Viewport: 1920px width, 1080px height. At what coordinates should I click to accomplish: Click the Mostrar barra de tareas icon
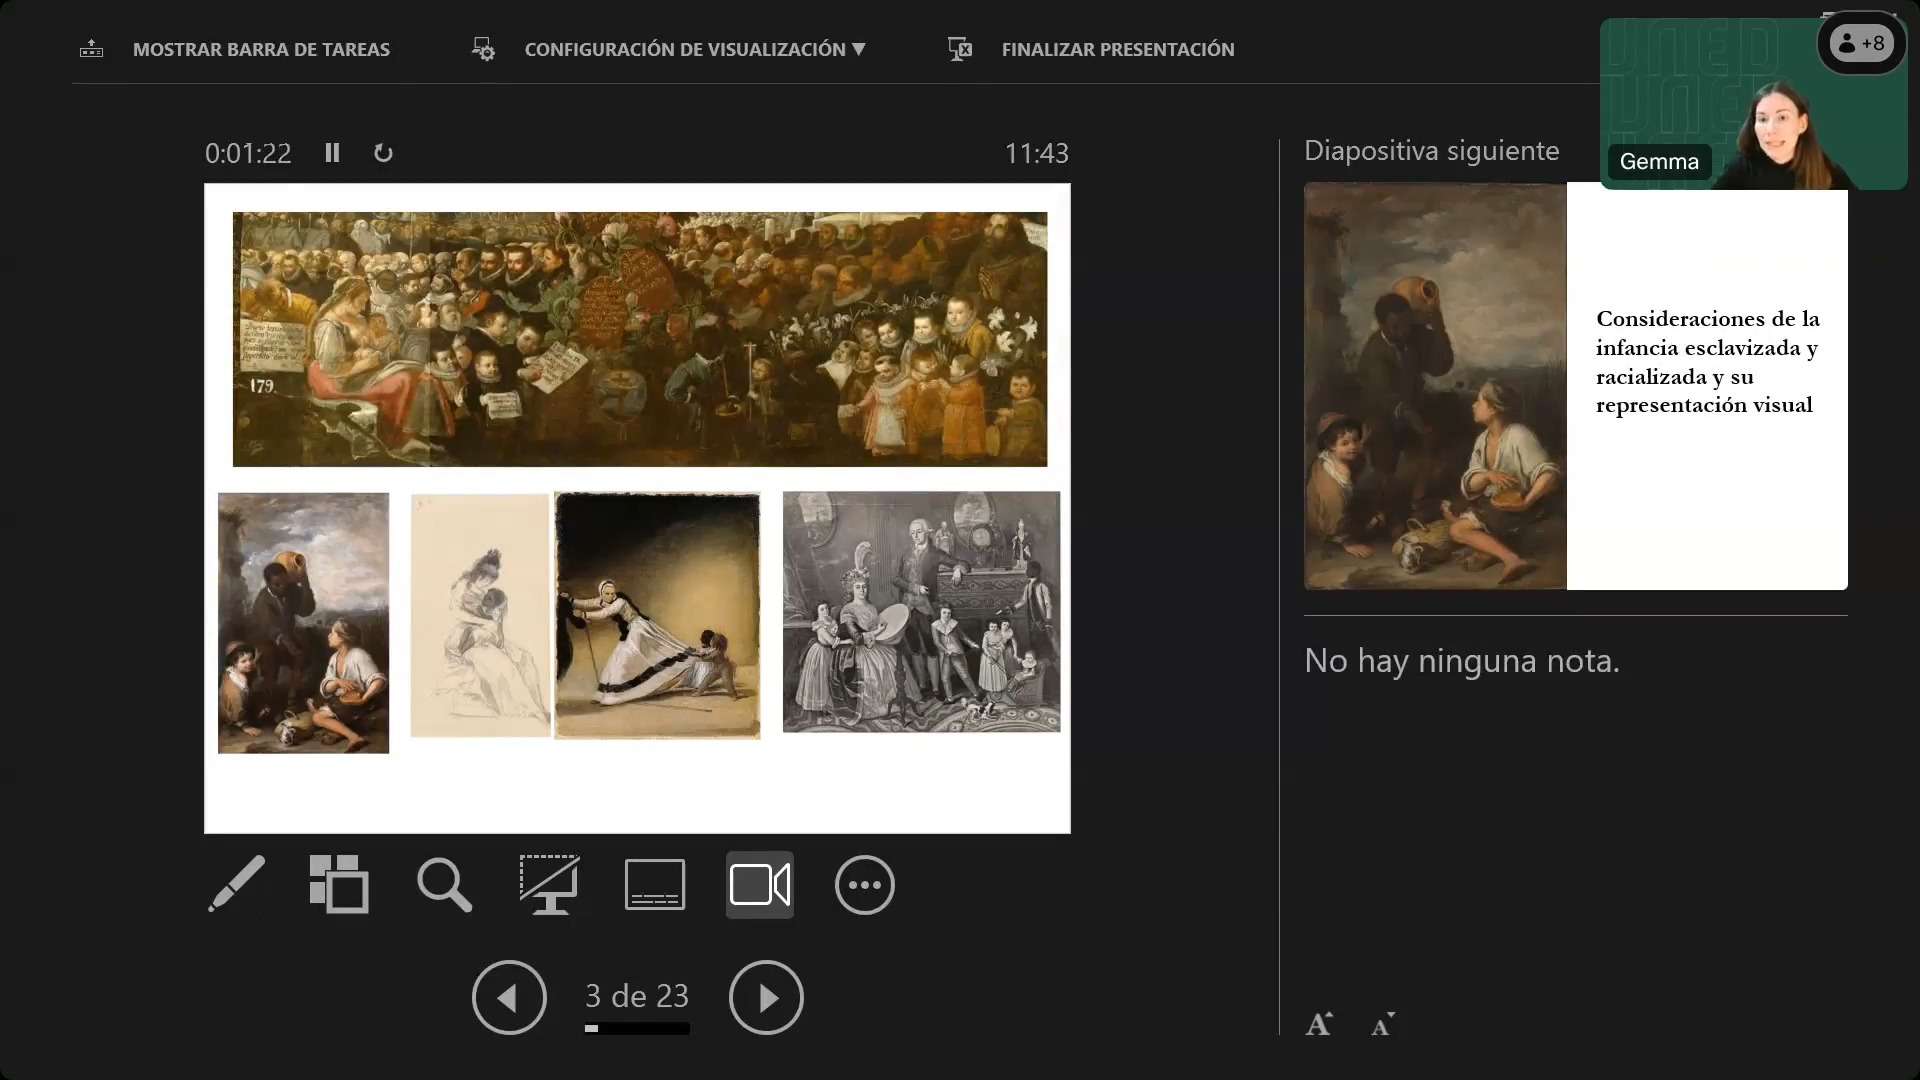[x=91, y=49]
